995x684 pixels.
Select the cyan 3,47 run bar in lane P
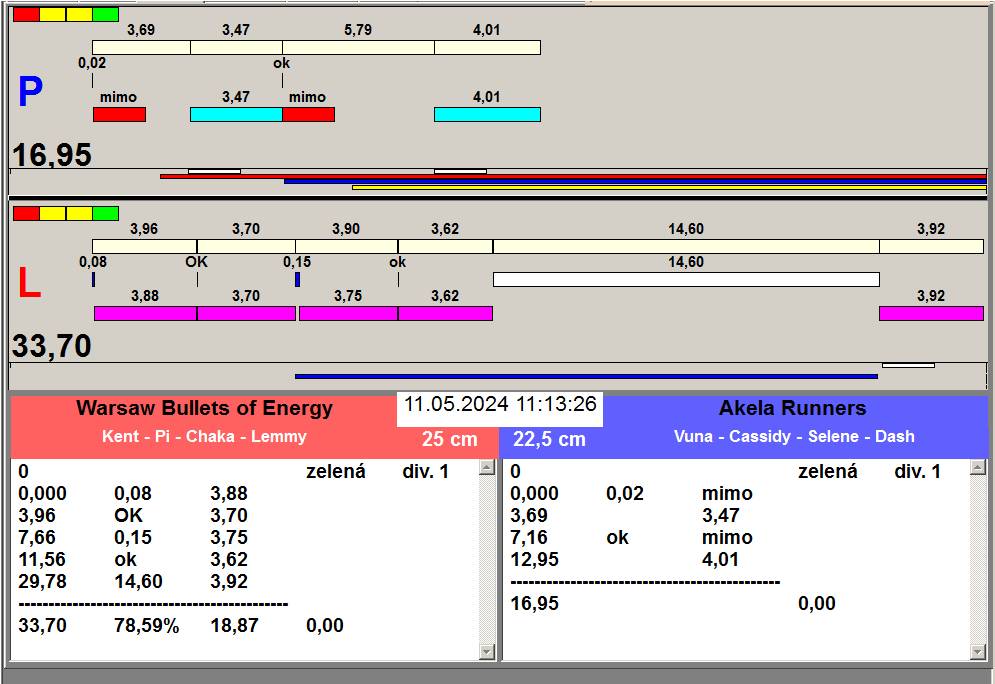click(236, 115)
